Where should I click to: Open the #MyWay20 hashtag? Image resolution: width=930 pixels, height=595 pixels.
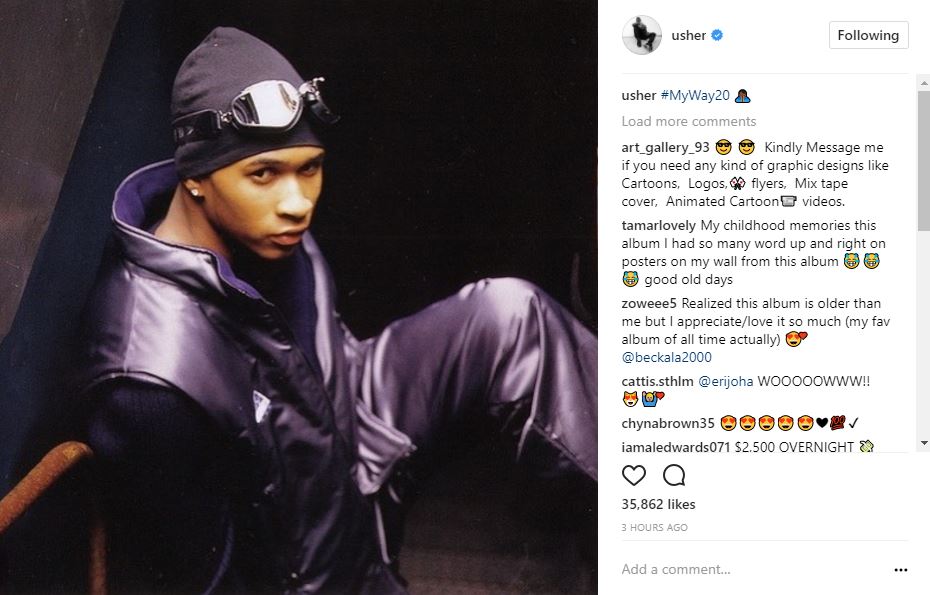point(695,96)
